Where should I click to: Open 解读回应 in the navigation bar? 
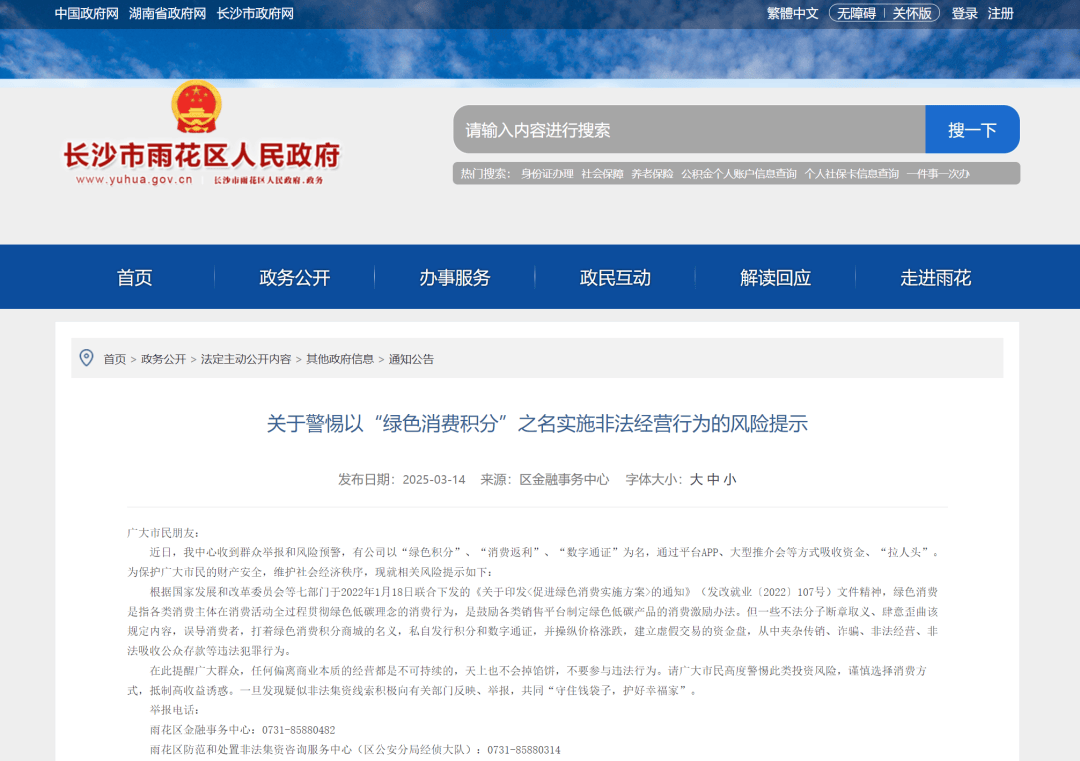[x=775, y=278]
